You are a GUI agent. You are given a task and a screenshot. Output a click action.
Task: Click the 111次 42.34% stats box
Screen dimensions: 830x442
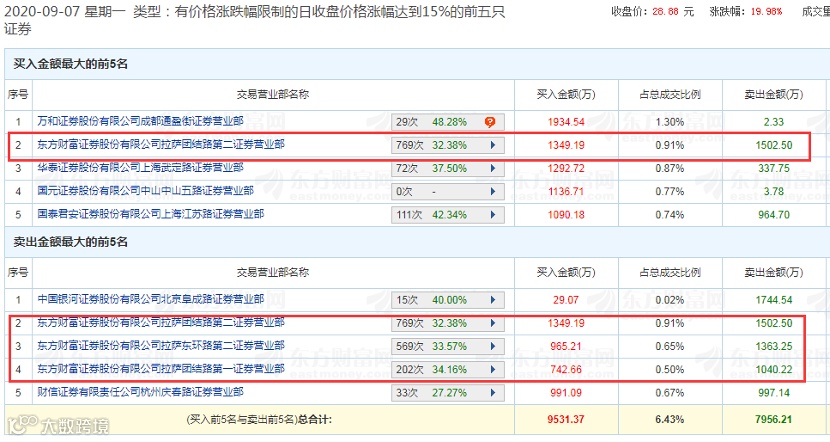[x=448, y=215]
